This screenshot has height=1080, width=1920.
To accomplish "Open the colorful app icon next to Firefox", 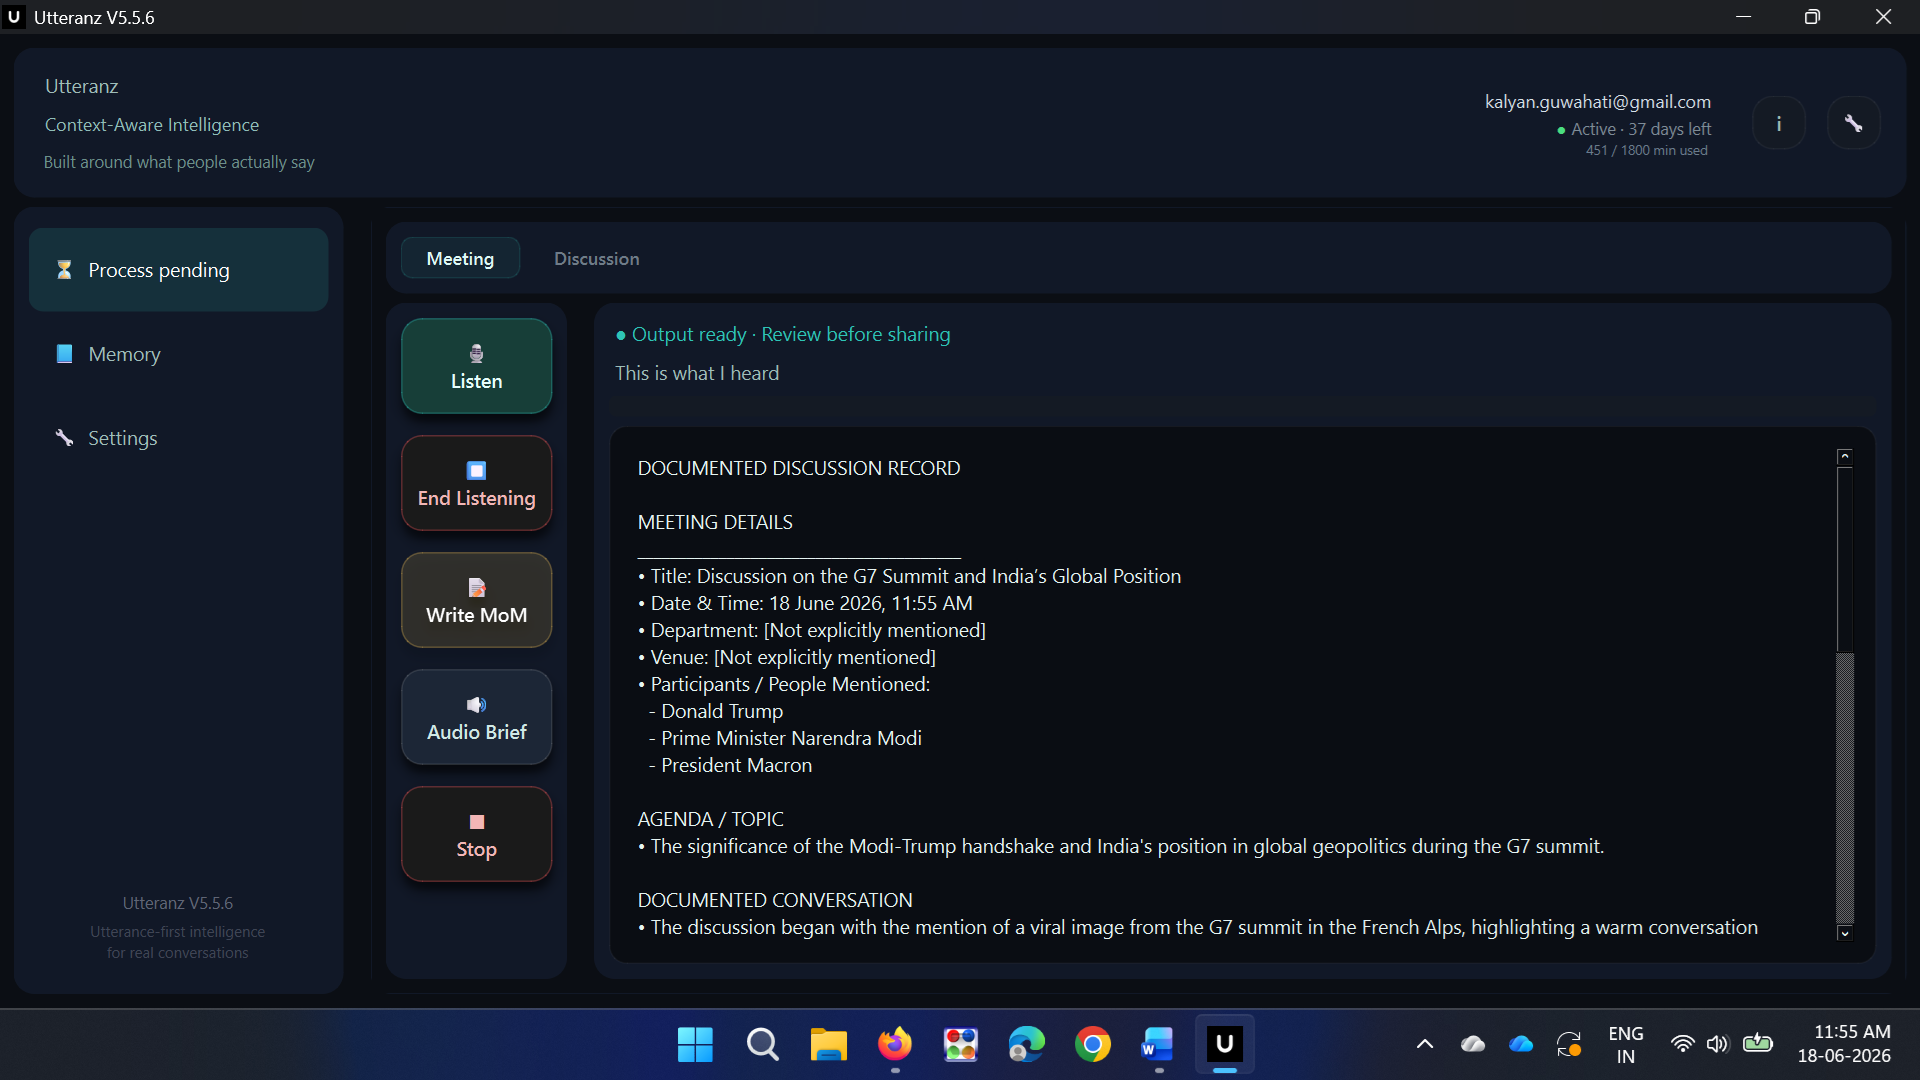I will (x=960, y=1045).
